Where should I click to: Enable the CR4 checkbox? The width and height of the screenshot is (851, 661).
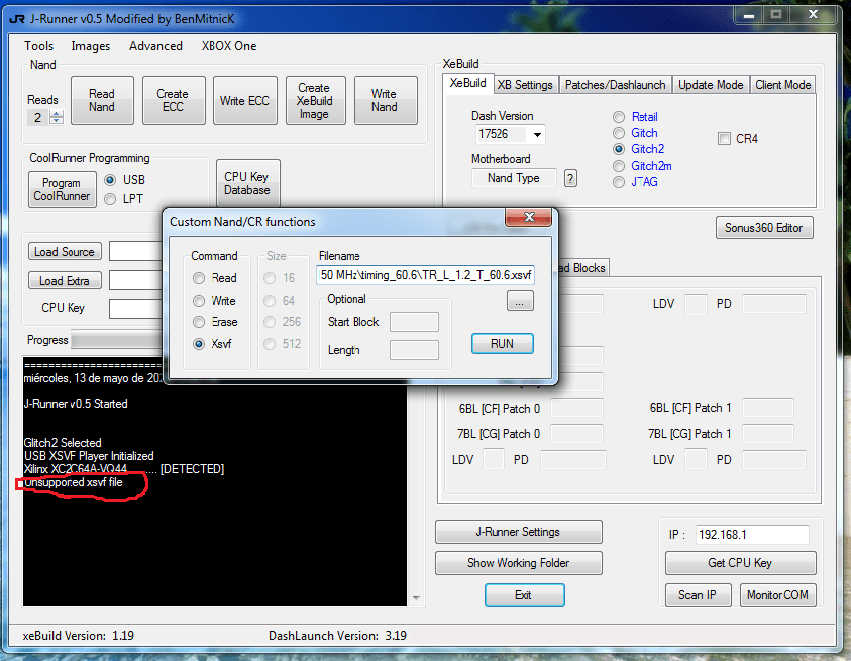[x=724, y=139]
